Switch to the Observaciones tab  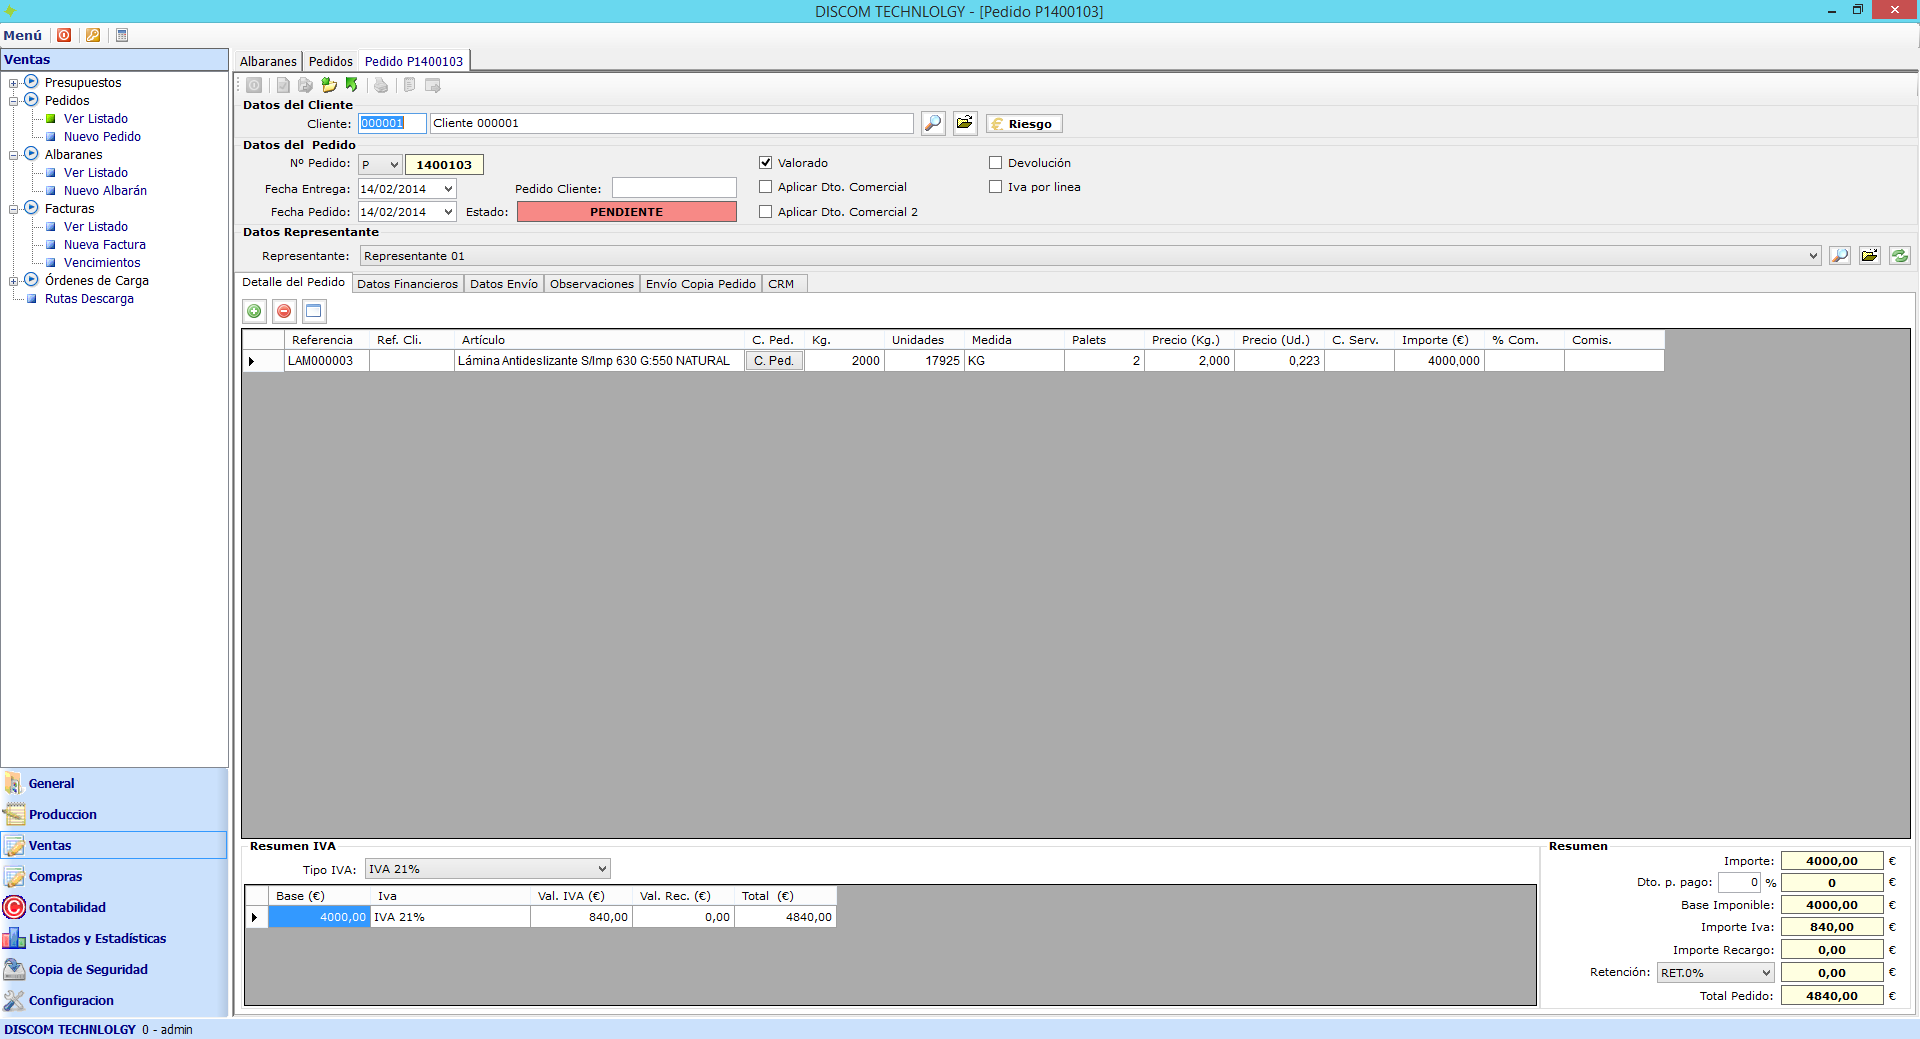(x=591, y=284)
